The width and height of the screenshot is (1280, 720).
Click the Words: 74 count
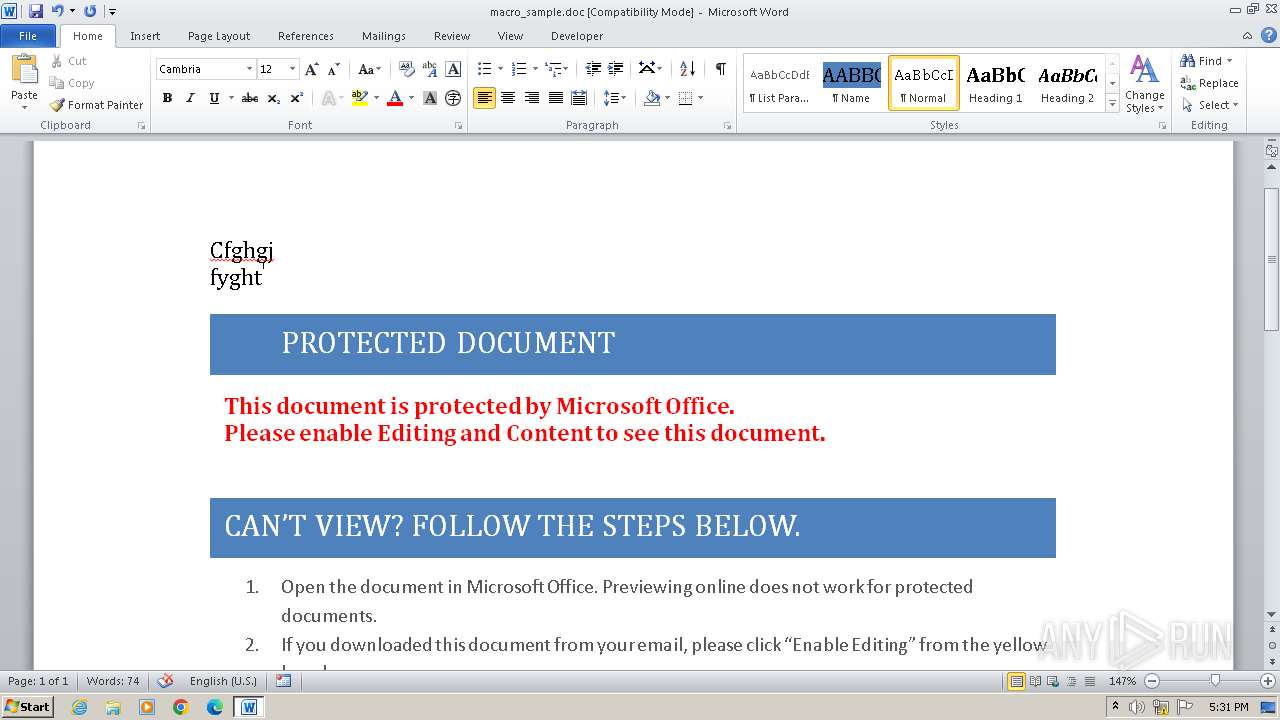[x=113, y=681]
